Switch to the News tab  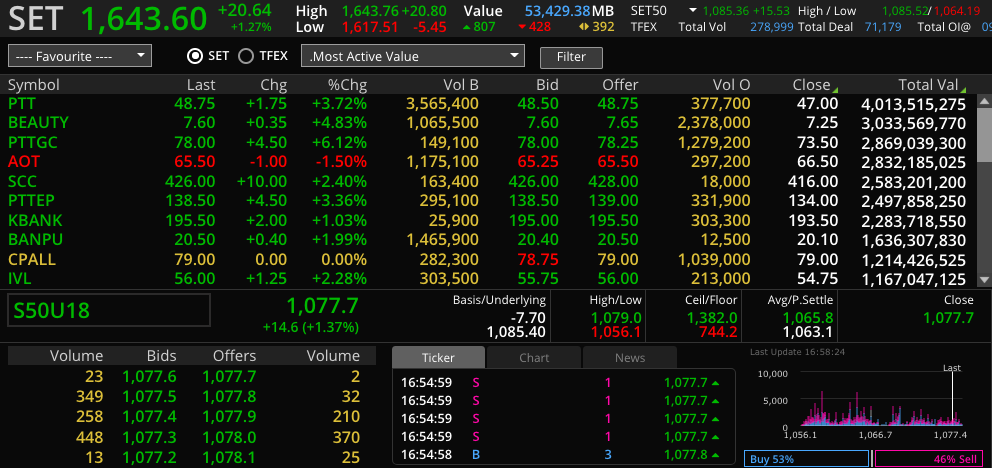click(630, 358)
